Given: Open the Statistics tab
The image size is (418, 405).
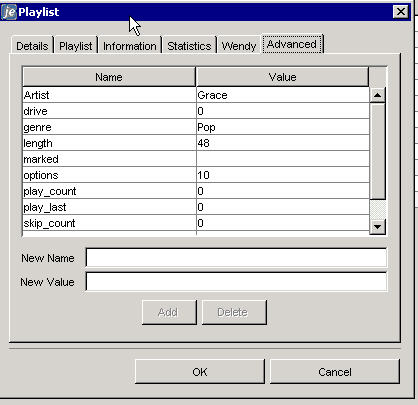Looking at the screenshot, I should [189, 46].
